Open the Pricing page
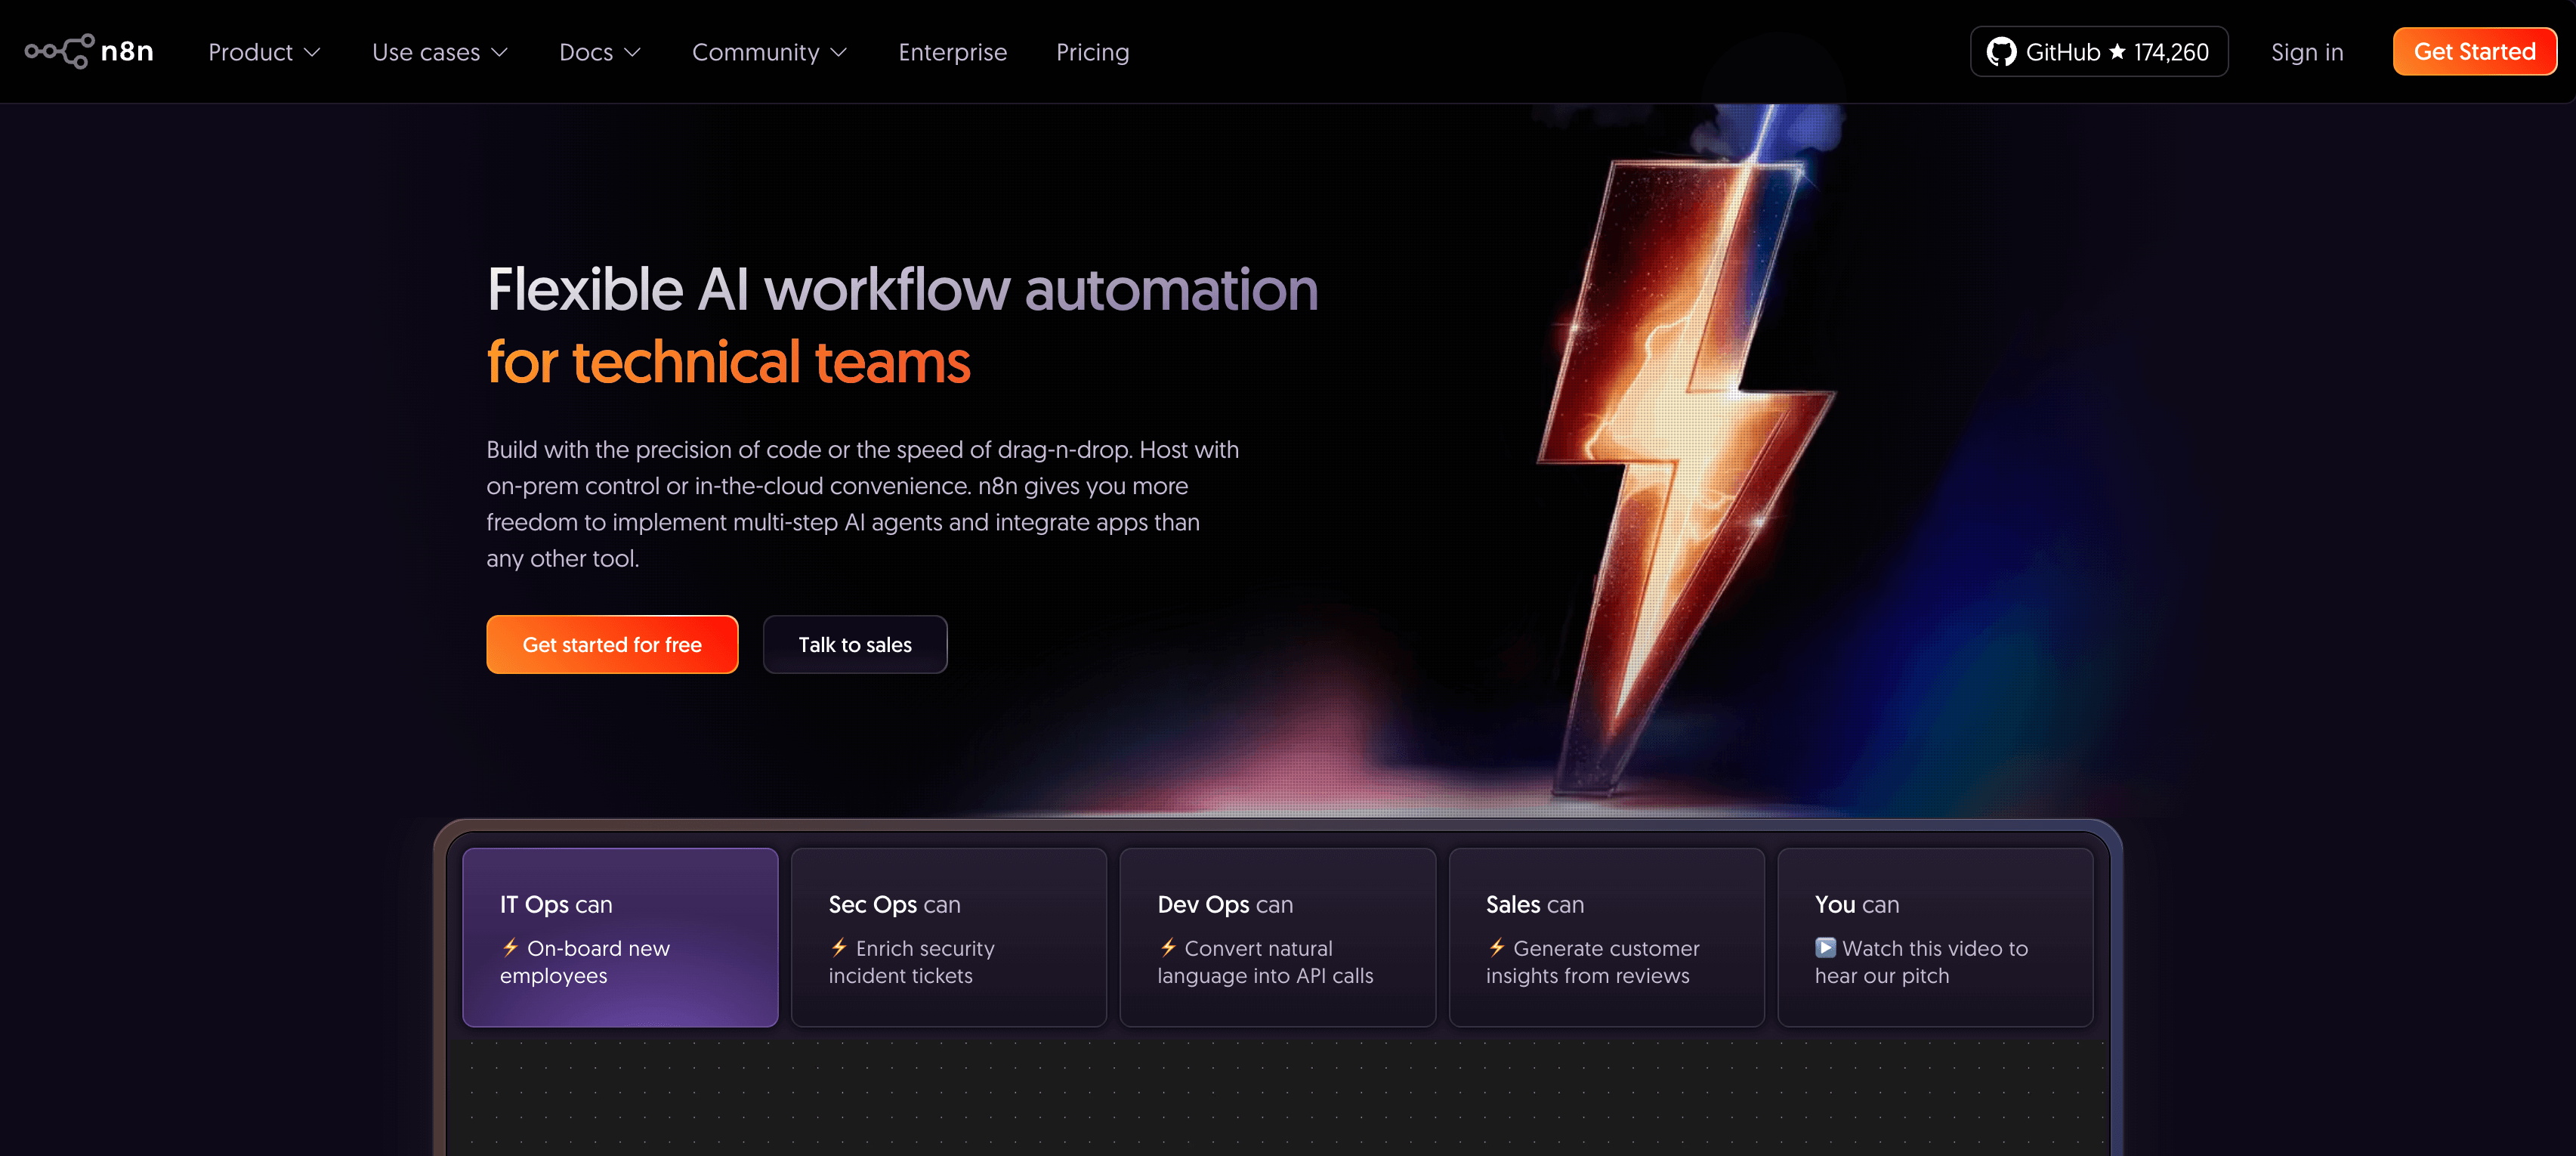 (x=1092, y=52)
